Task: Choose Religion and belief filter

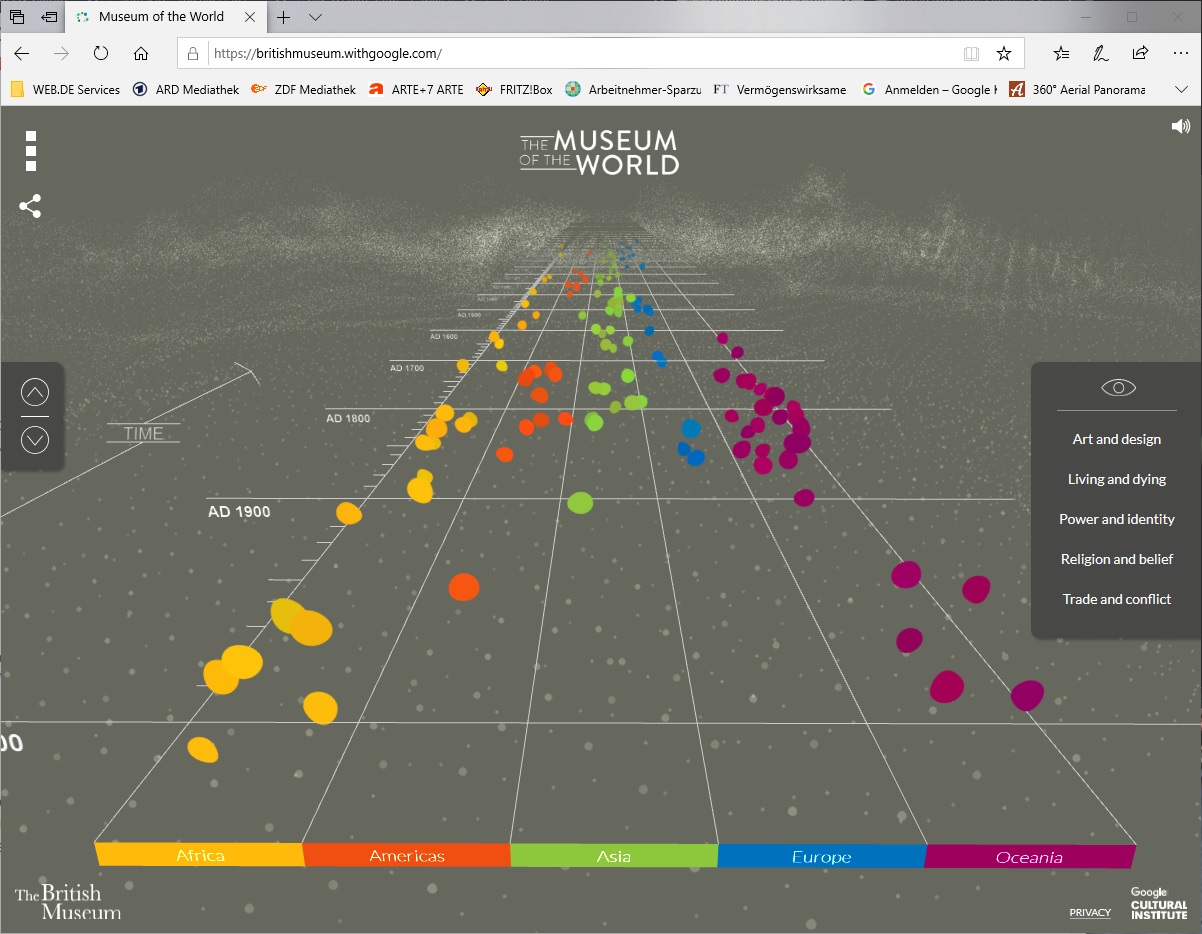Action: pos(1117,559)
